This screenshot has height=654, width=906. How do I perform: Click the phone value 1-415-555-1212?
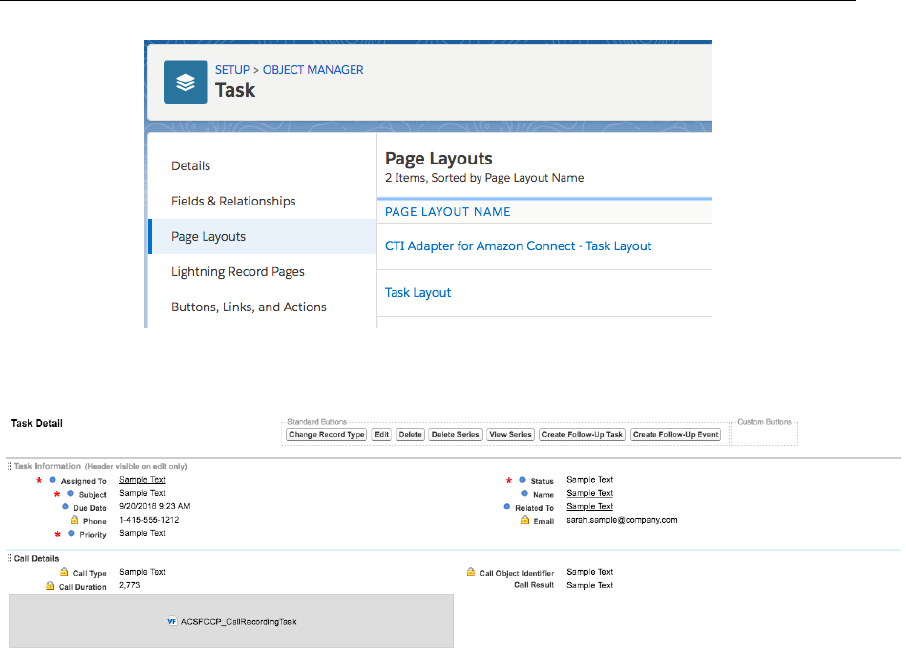[x=149, y=520]
